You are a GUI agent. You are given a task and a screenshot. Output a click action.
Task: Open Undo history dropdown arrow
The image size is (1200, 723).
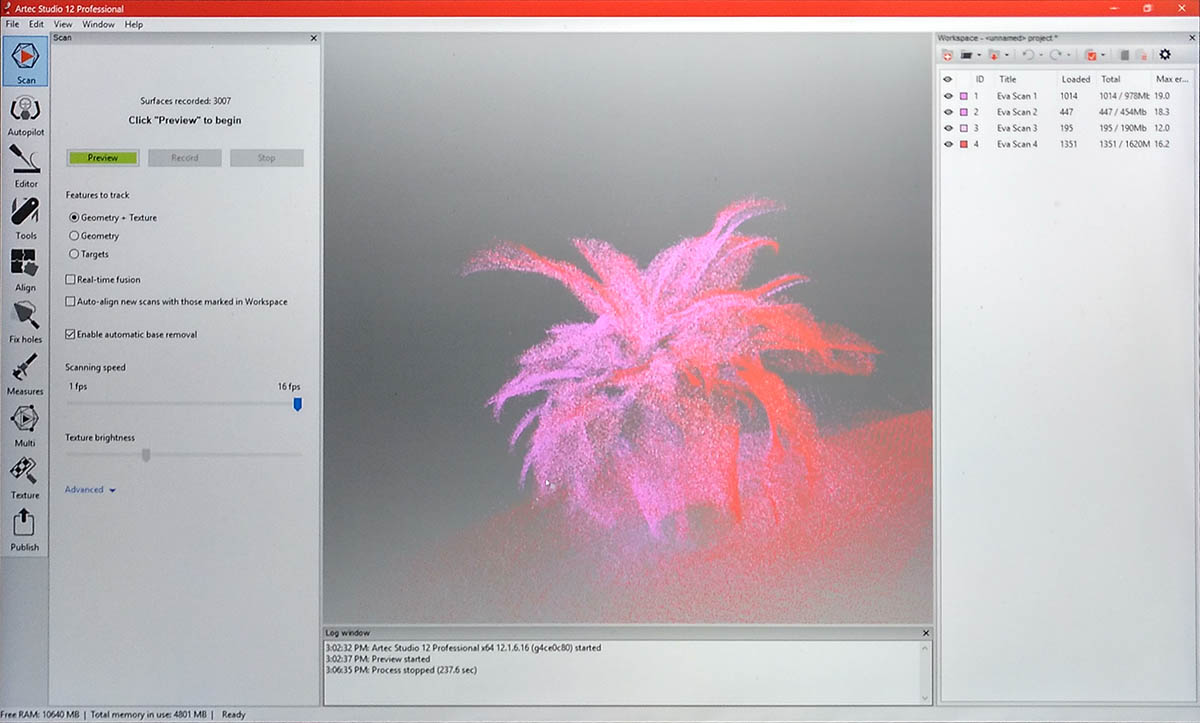(1040, 55)
